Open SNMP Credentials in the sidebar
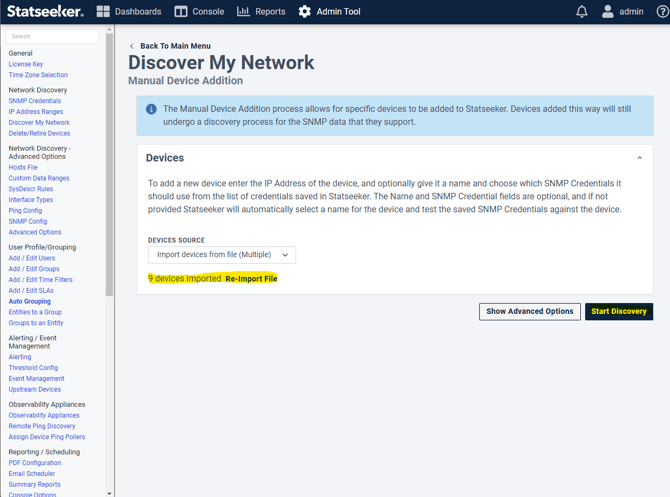This screenshot has width=670, height=497. 35,101
